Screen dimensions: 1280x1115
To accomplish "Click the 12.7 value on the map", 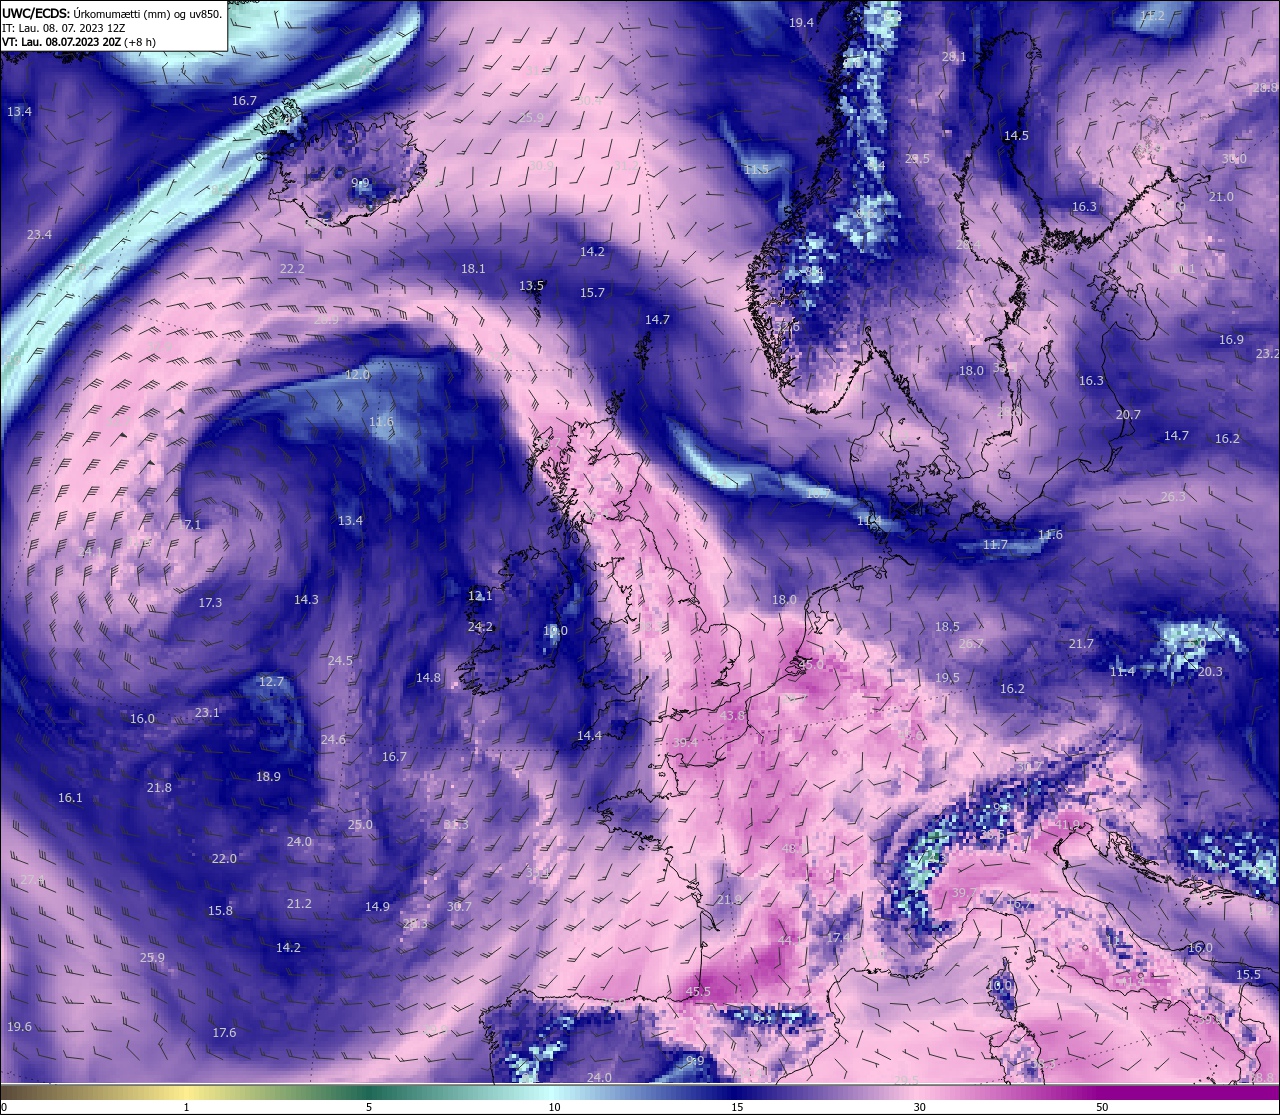I will coord(271,681).
